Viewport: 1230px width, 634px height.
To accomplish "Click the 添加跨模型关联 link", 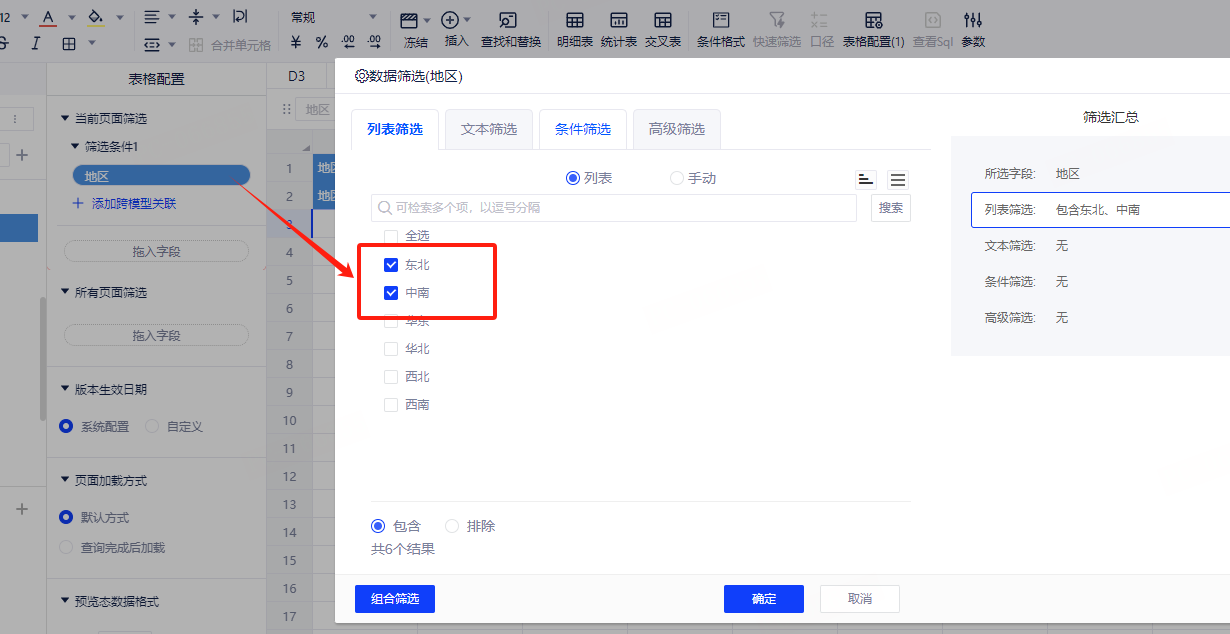I will click(x=133, y=203).
